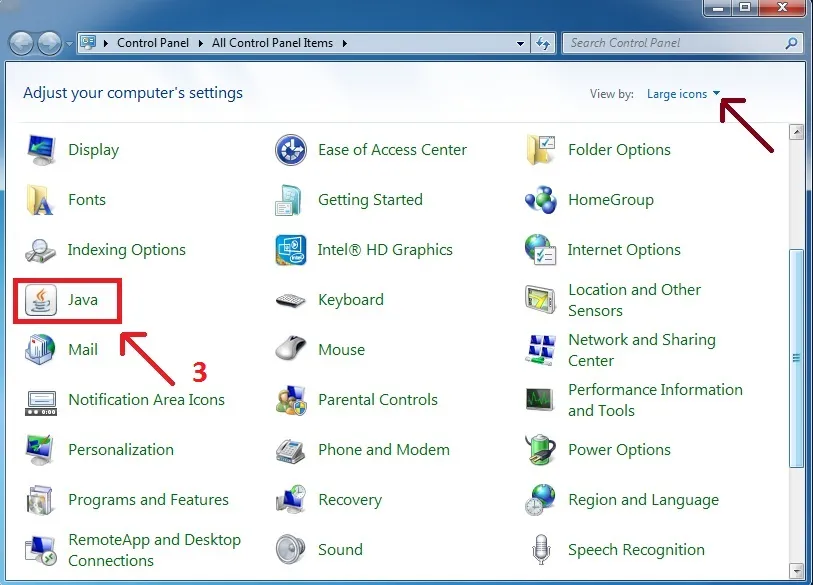Open the Sound settings
The height and width of the screenshot is (585, 813).
(340, 550)
